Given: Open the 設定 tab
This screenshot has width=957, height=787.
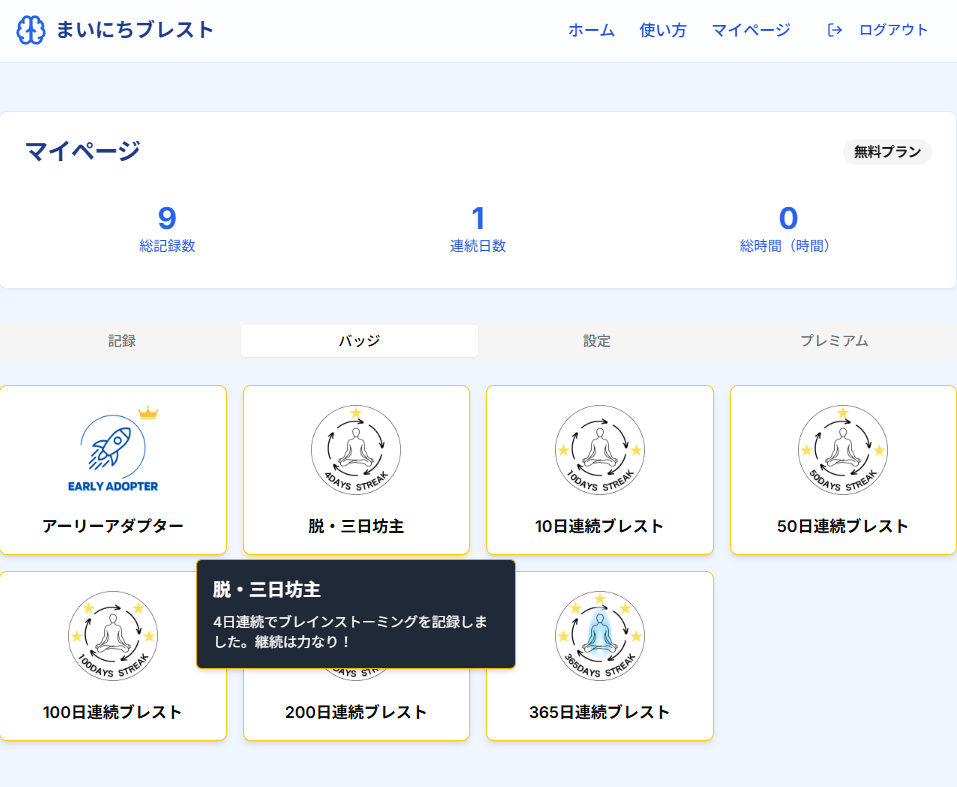Looking at the screenshot, I should 597,341.
